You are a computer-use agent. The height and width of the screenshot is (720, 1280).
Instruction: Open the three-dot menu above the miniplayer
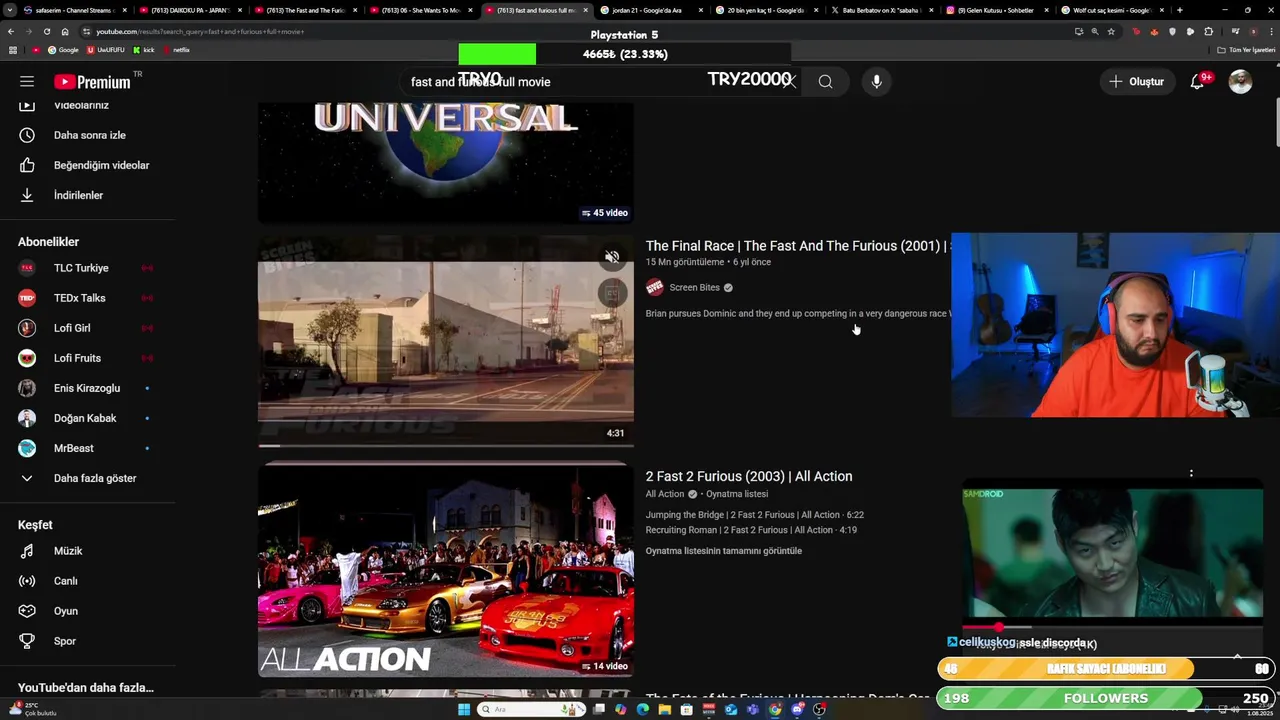tap(1191, 473)
